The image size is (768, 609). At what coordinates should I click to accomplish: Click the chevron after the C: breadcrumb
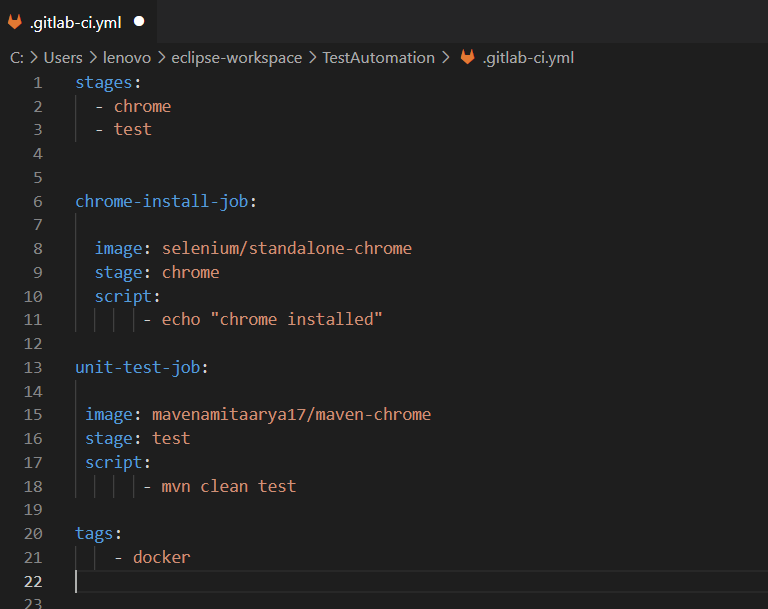click(34, 58)
